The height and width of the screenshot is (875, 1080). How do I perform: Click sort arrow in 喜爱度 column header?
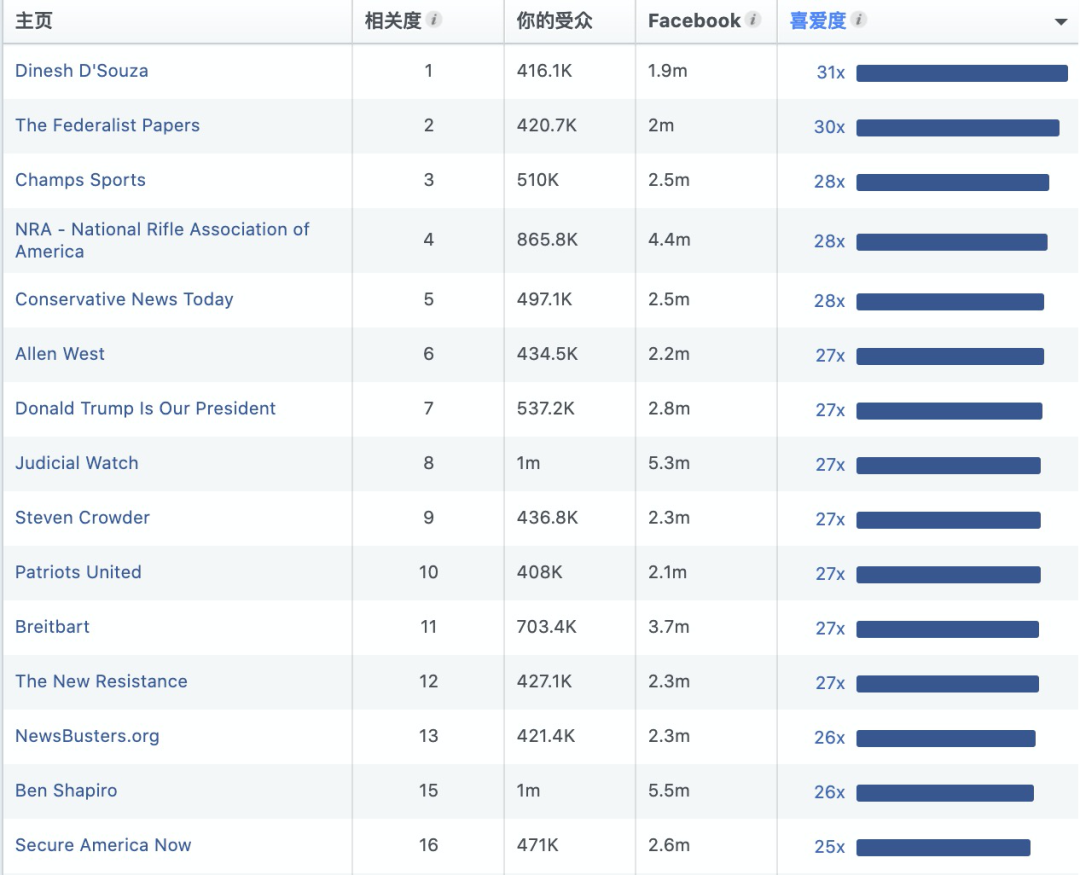[x=1061, y=22]
